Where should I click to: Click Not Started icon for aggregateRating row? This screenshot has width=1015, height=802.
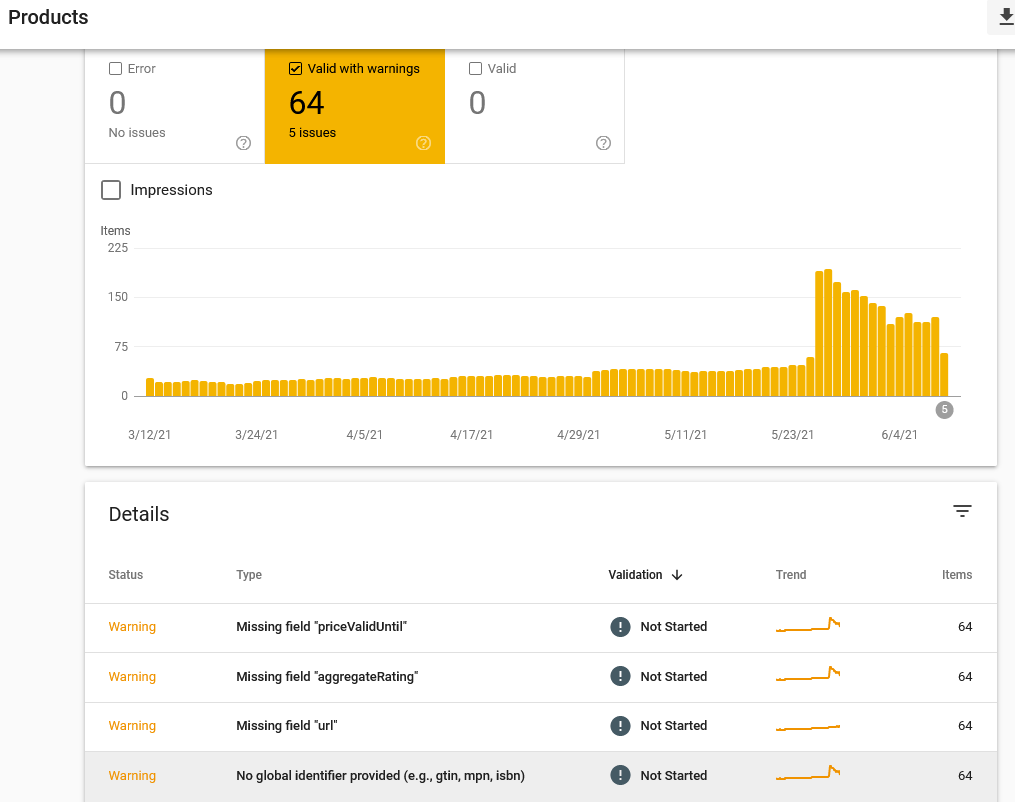(x=620, y=677)
